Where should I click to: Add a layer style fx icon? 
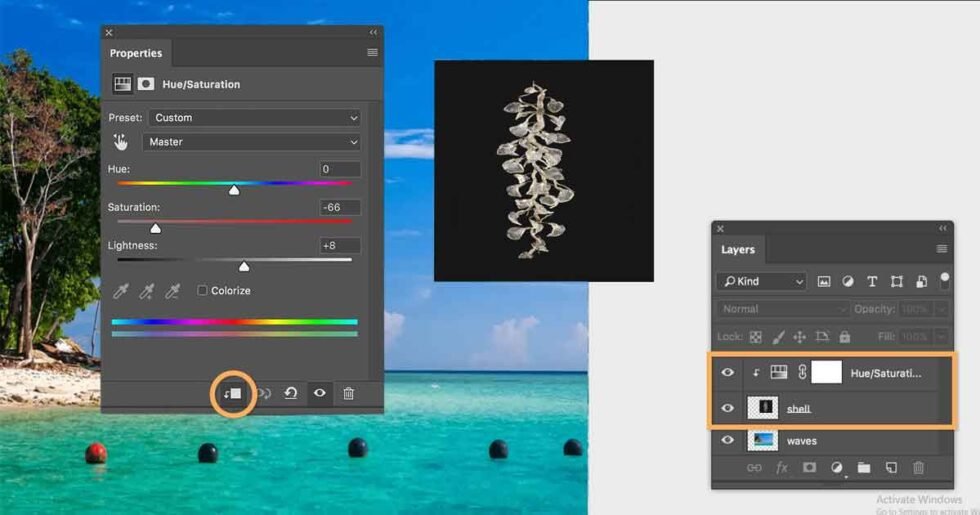(x=782, y=468)
